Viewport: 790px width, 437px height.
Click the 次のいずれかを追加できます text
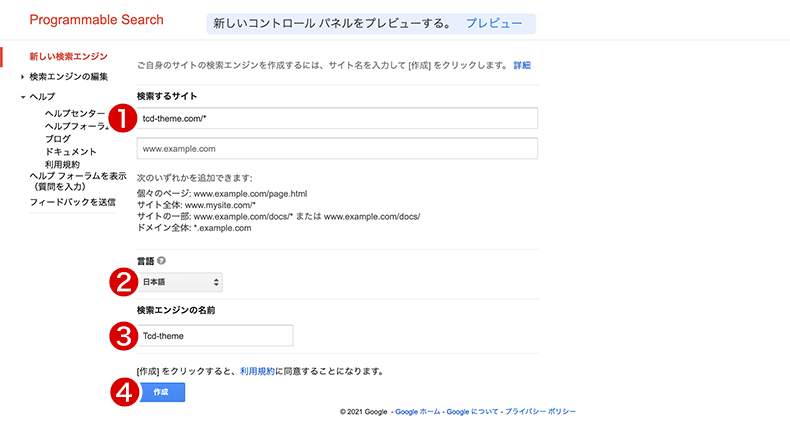tap(194, 178)
